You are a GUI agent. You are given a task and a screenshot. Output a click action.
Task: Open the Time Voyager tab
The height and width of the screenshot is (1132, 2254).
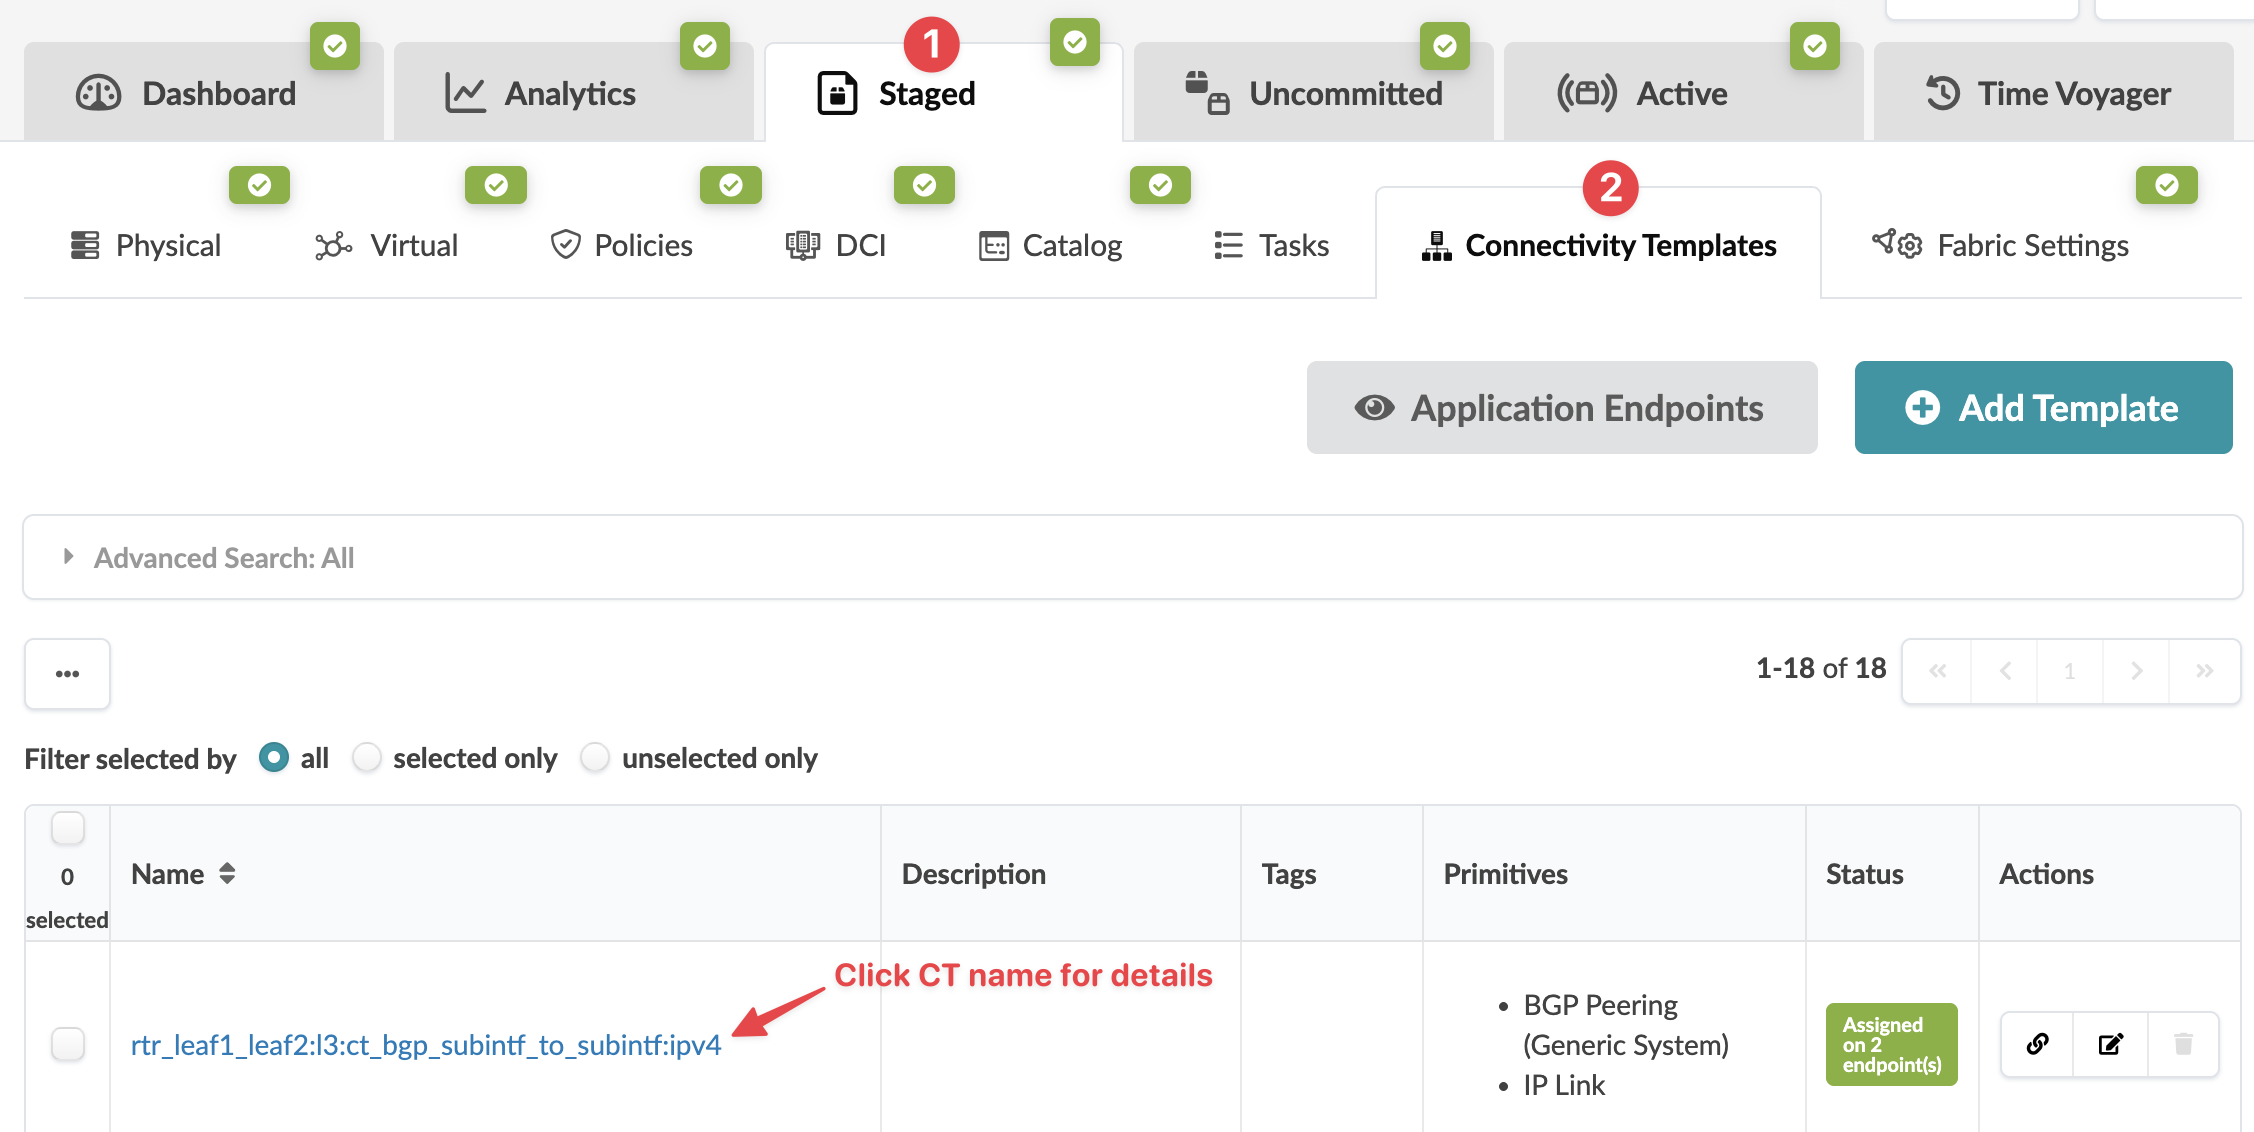(2052, 94)
